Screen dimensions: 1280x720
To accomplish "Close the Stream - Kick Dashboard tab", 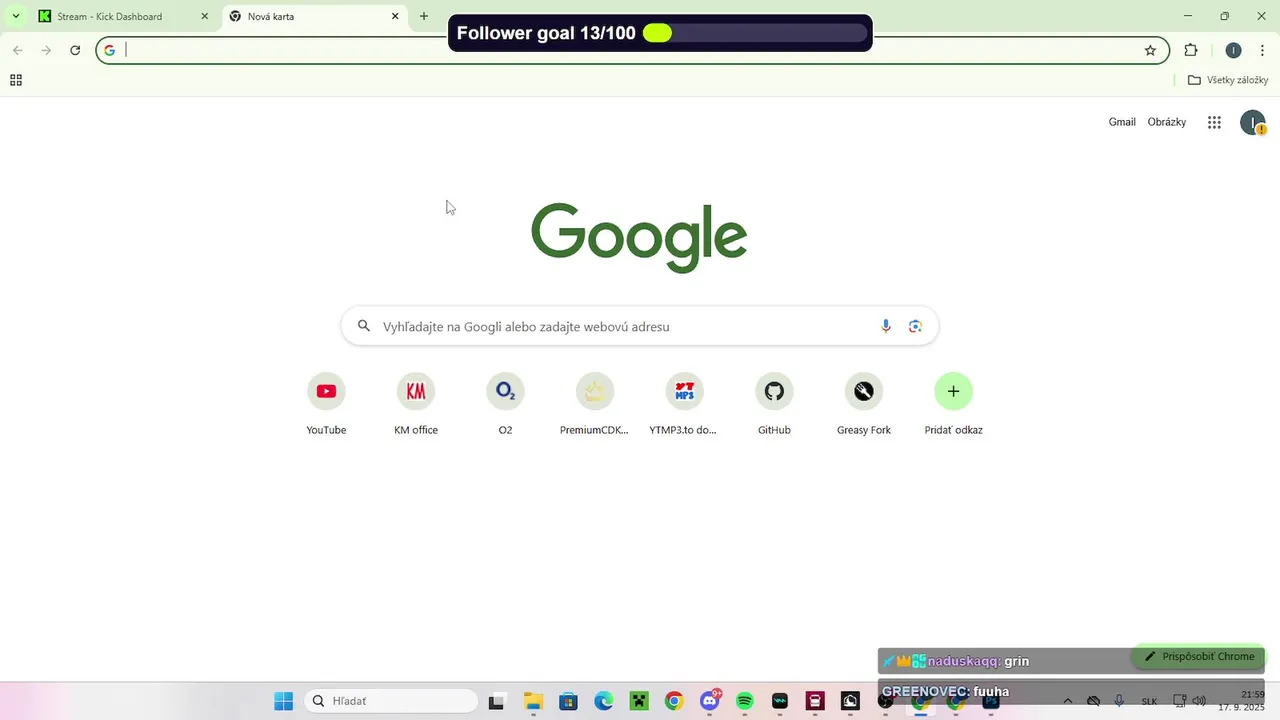I will point(205,16).
